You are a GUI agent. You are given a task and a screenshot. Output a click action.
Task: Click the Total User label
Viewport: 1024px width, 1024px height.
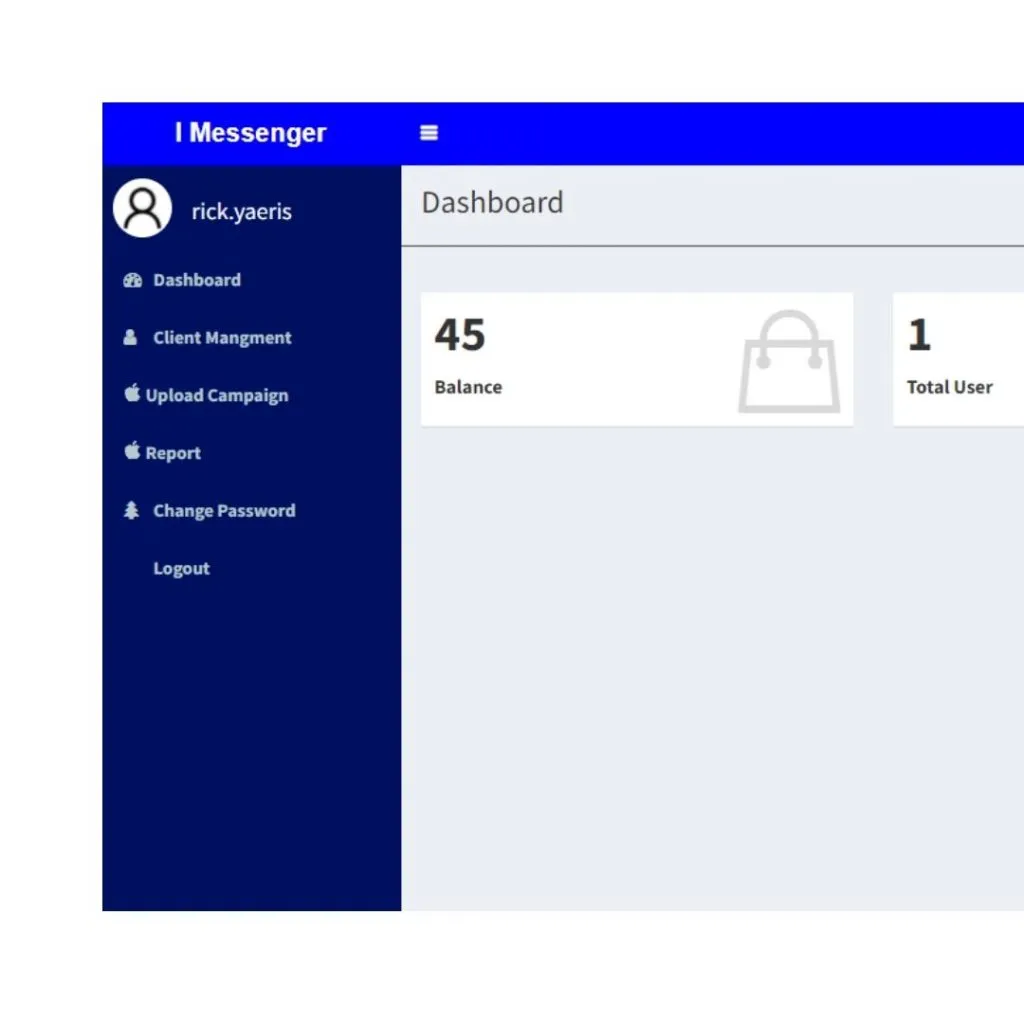click(950, 387)
